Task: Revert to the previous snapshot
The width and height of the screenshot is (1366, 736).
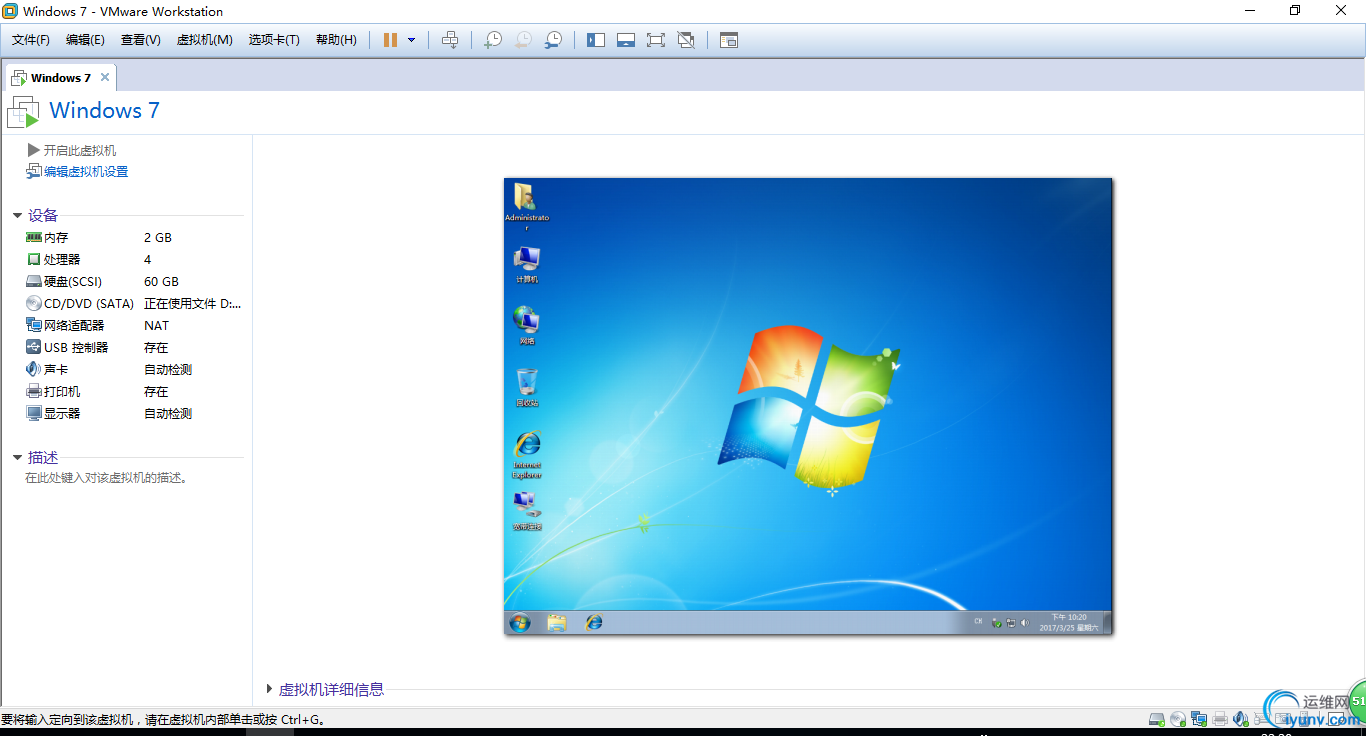Action: click(522, 40)
